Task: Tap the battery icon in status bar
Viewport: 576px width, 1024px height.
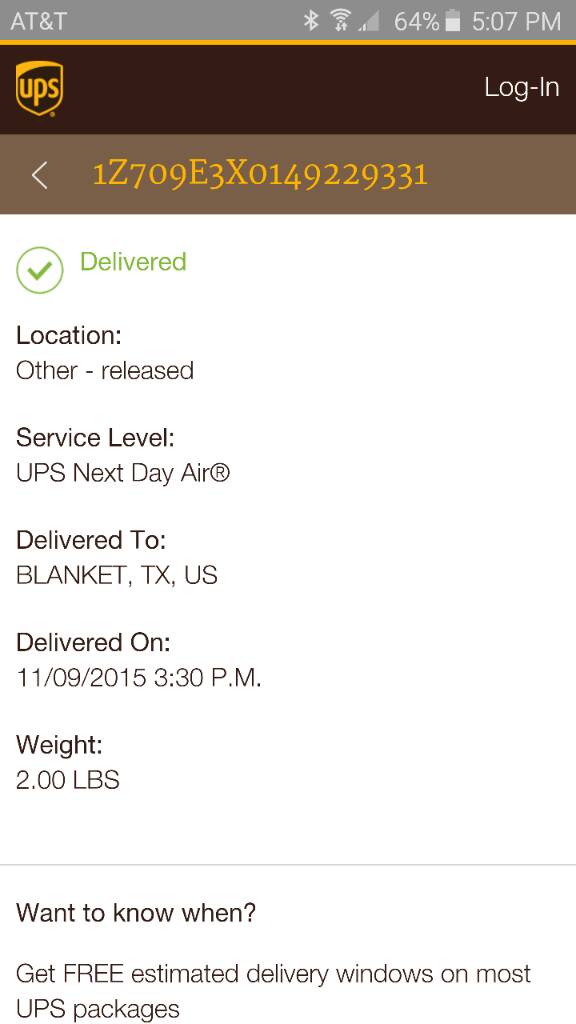Action: tap(453, 22)
